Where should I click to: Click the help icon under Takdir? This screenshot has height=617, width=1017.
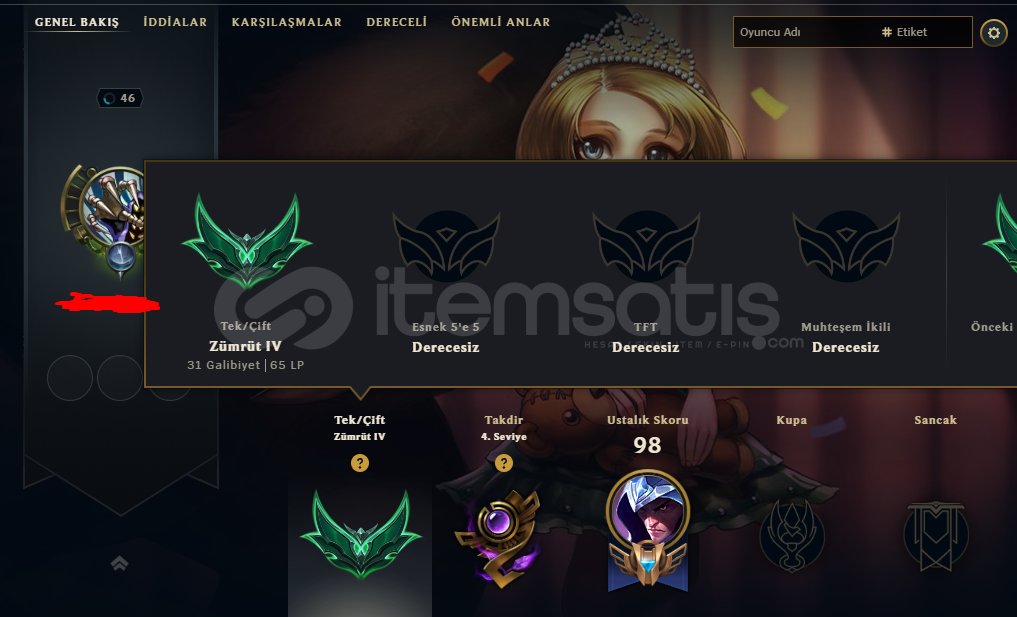[x=504, y=463]
